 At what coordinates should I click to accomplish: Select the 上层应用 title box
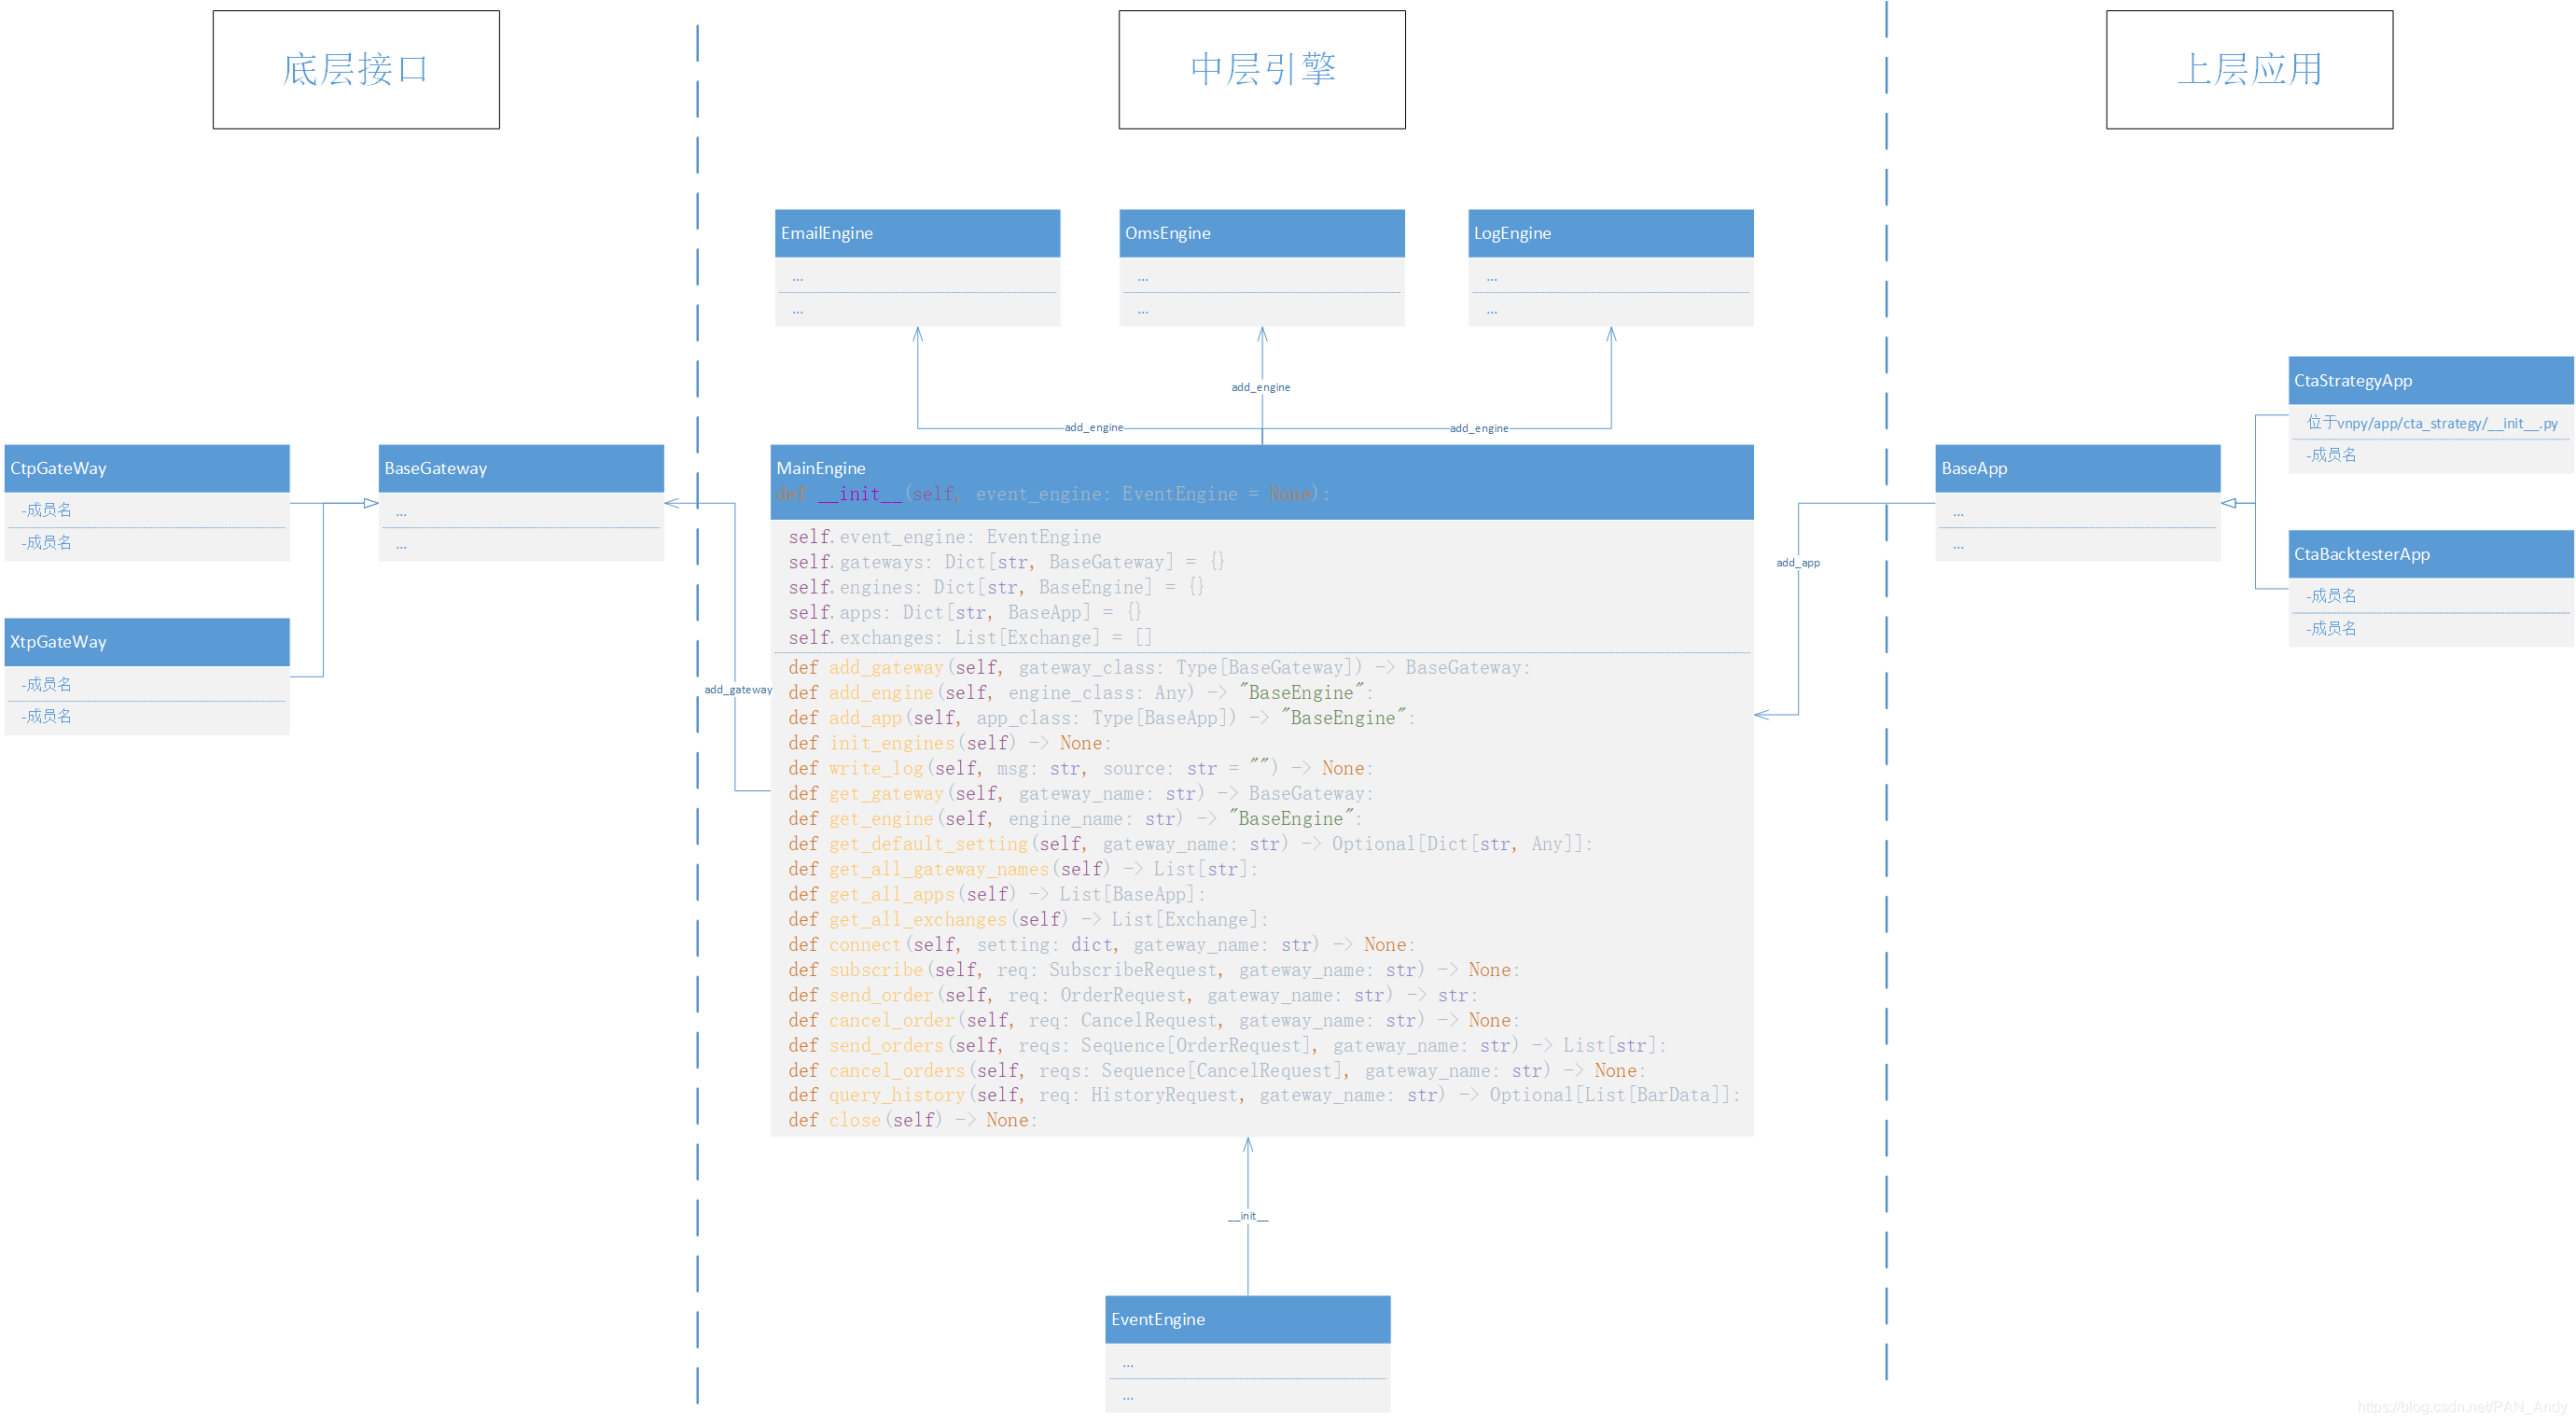[x=2250, y=70]
